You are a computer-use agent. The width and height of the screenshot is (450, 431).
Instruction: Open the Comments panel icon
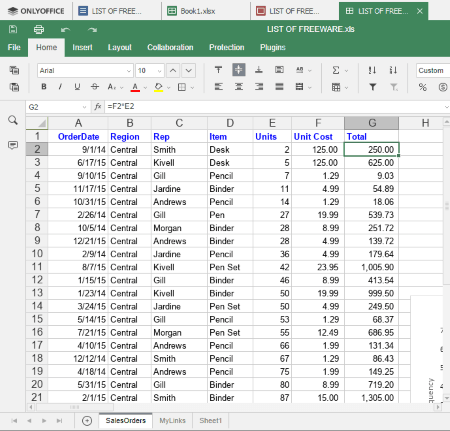(x=13, y=145)
